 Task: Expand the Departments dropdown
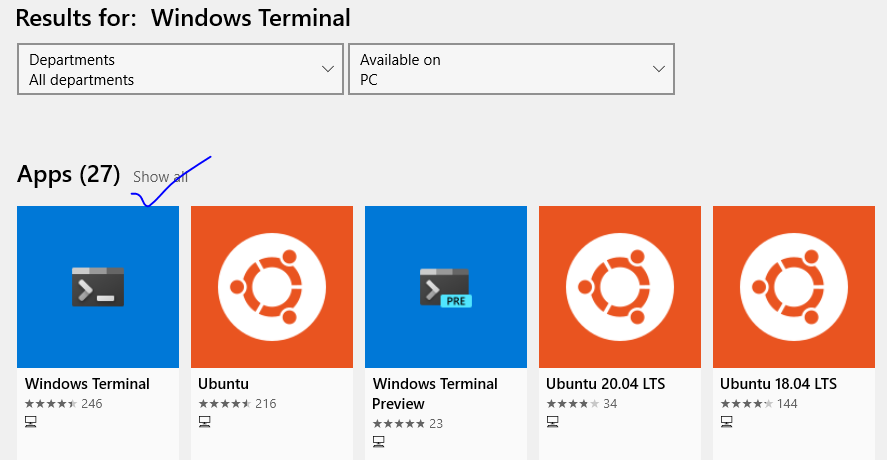[x=180, y=69]
